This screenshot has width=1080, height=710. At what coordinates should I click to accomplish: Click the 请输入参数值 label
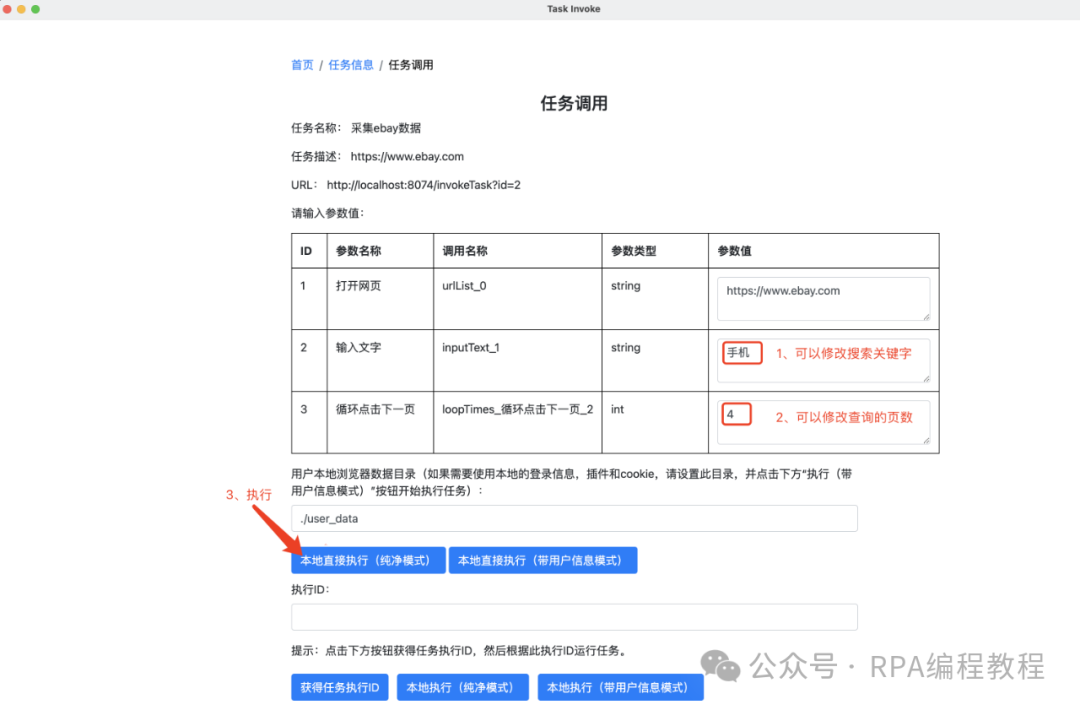tap(328, 213)
